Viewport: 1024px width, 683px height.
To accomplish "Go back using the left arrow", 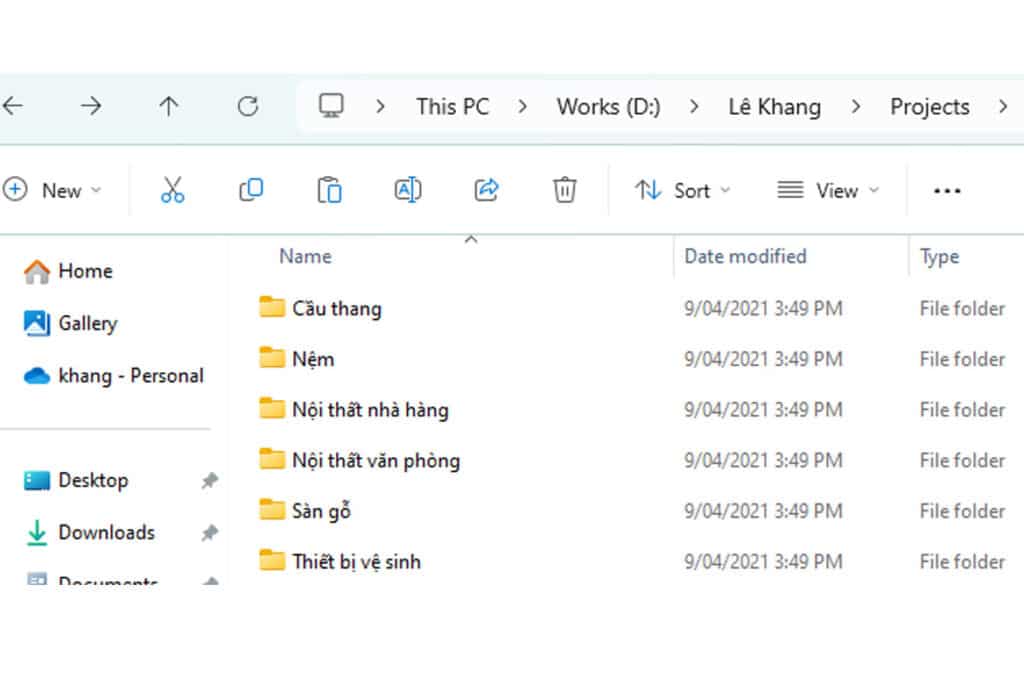I will tap(12, 106).
